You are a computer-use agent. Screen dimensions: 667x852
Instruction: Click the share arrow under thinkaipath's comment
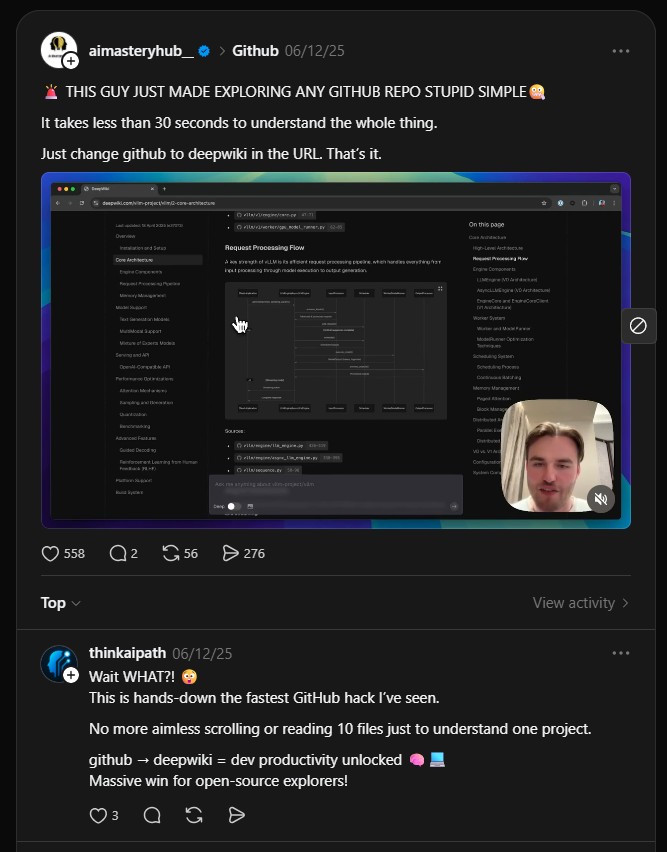point(237,815)
